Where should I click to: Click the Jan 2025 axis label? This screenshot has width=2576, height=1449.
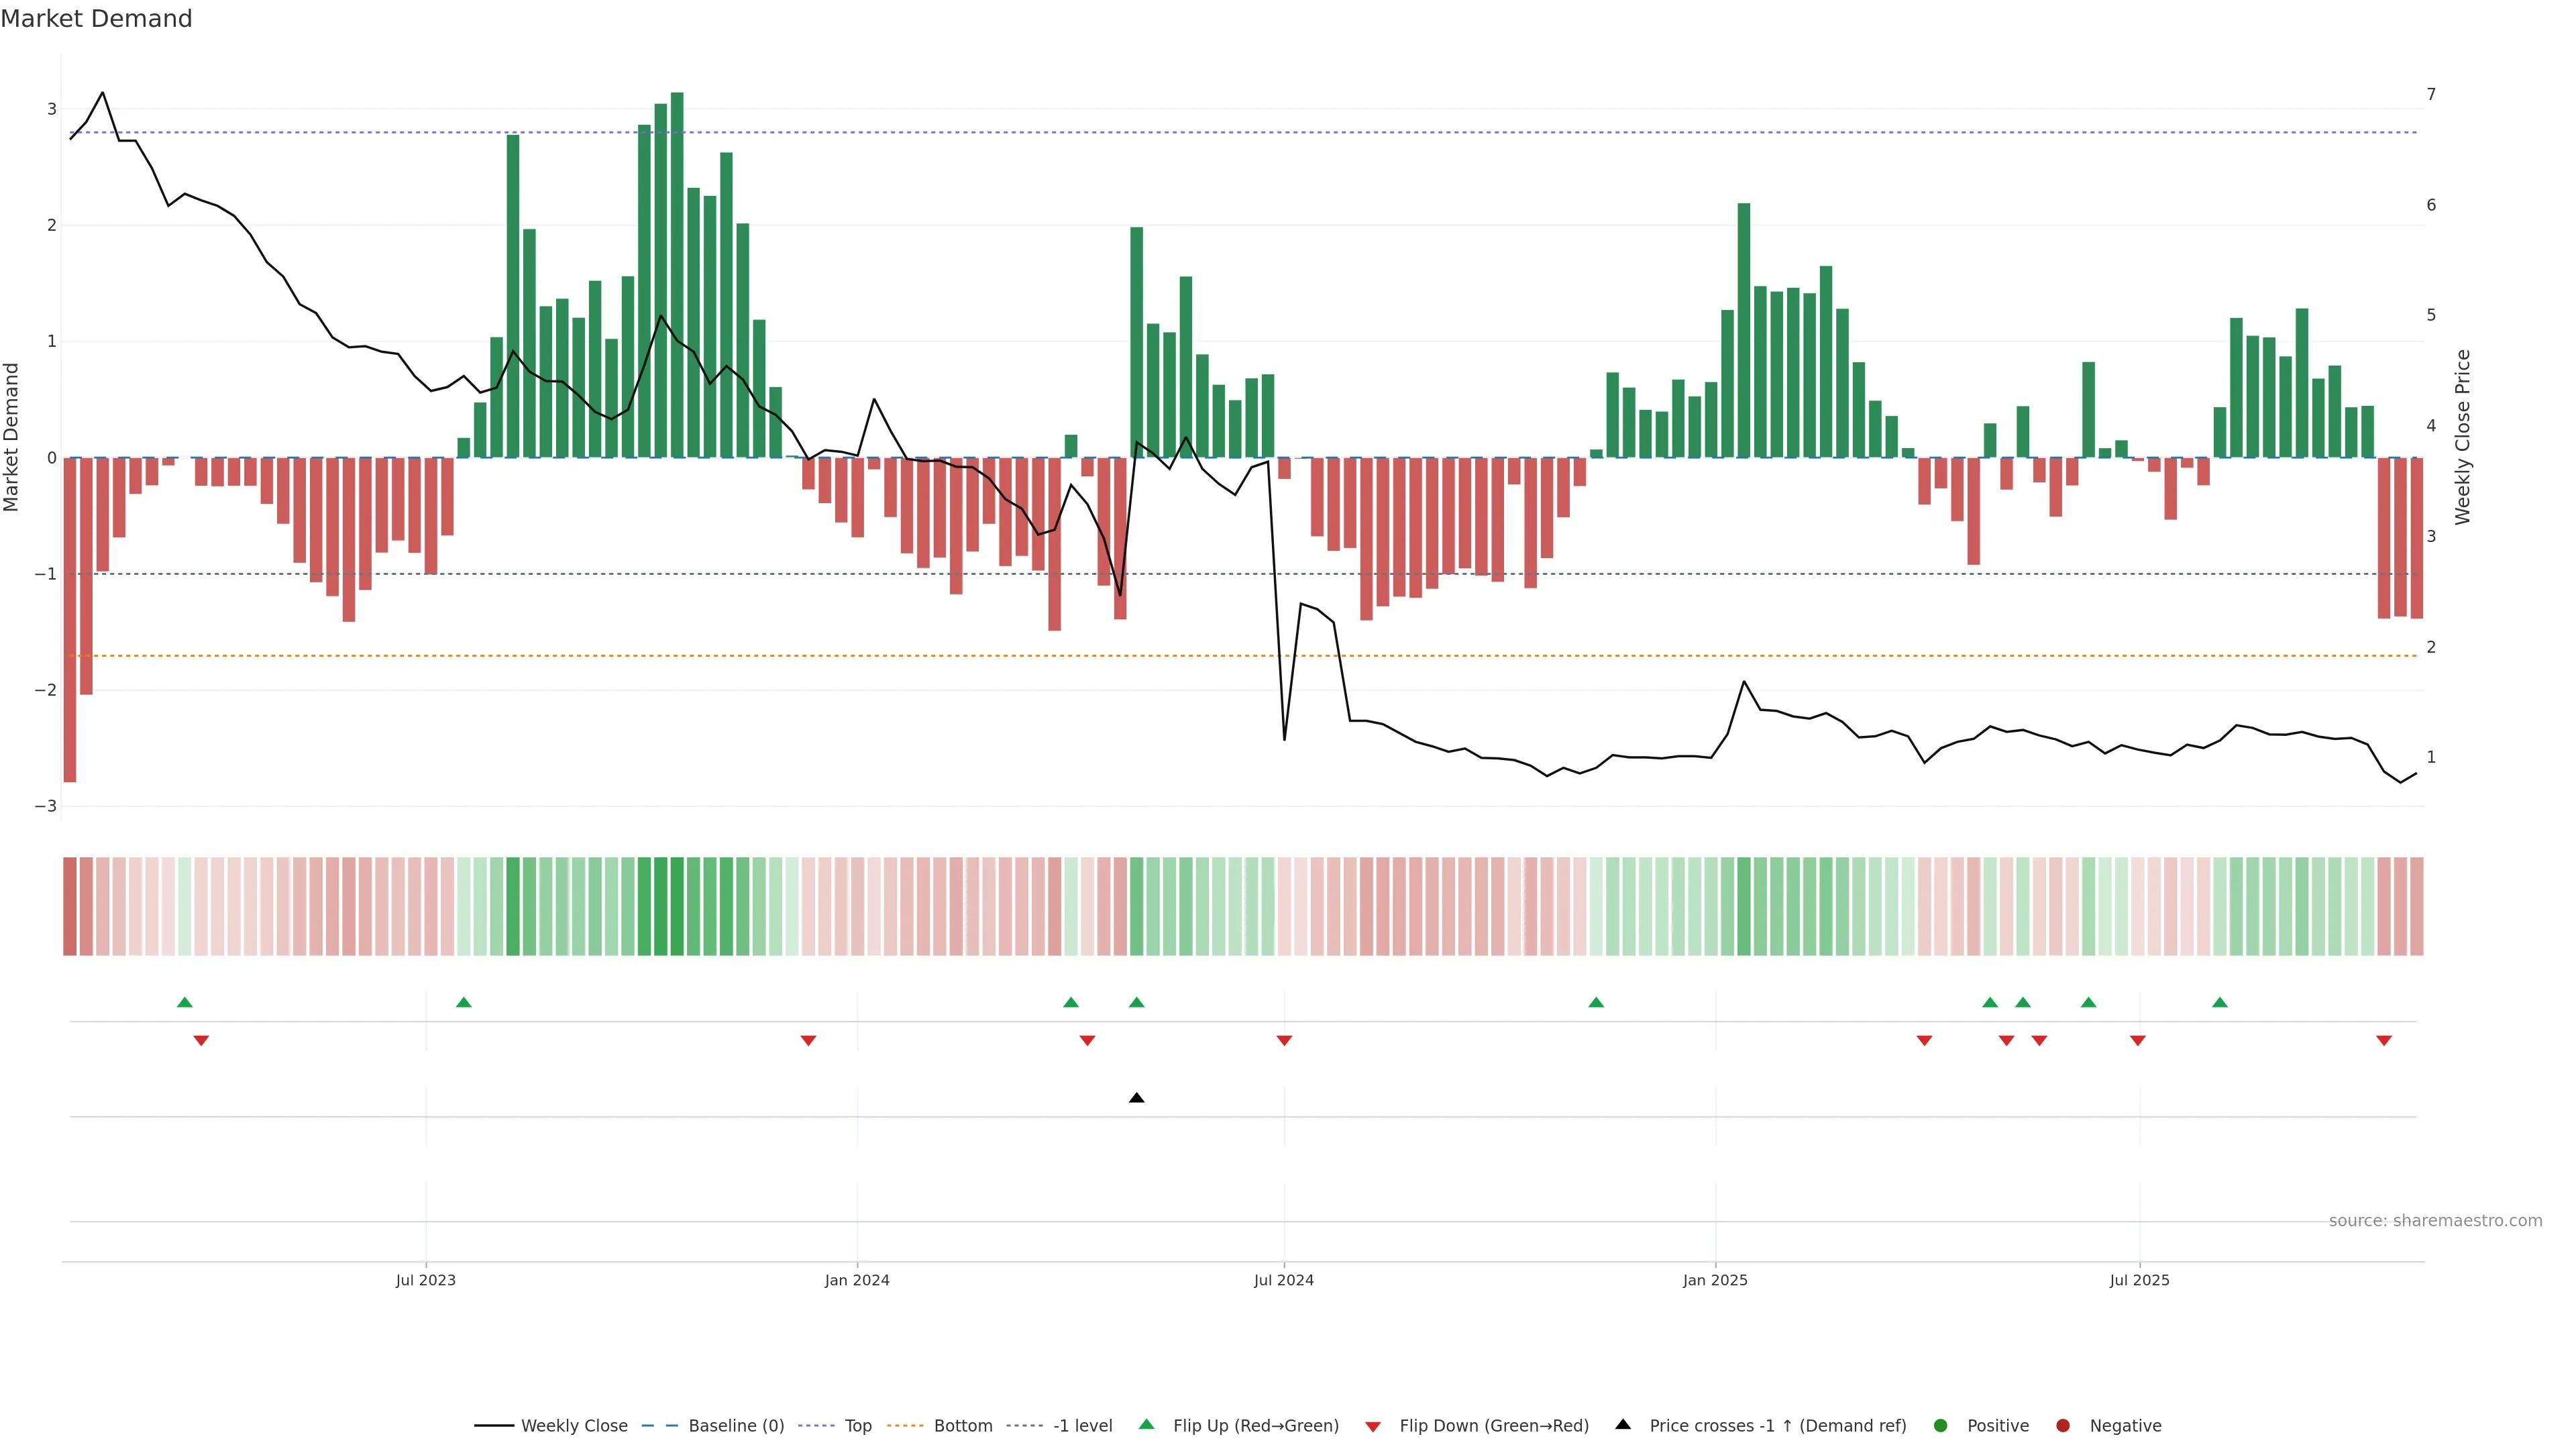pos(1715,1280)
